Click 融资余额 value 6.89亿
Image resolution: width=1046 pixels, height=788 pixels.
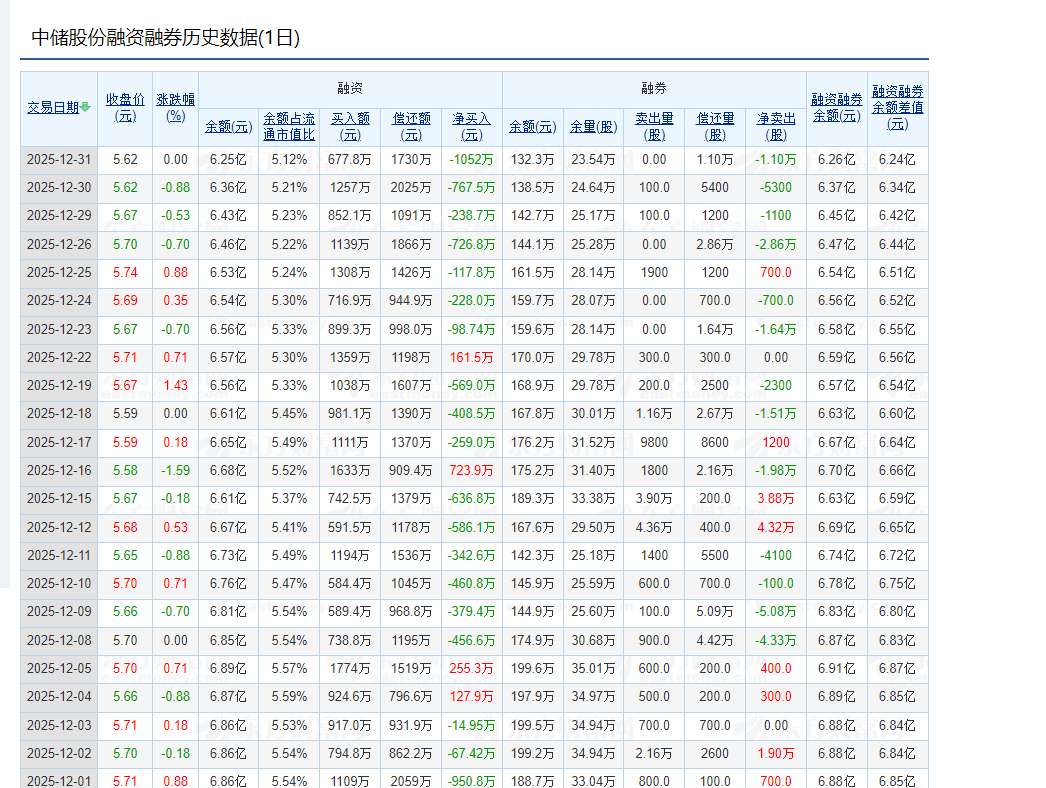(x=228, y=668)
